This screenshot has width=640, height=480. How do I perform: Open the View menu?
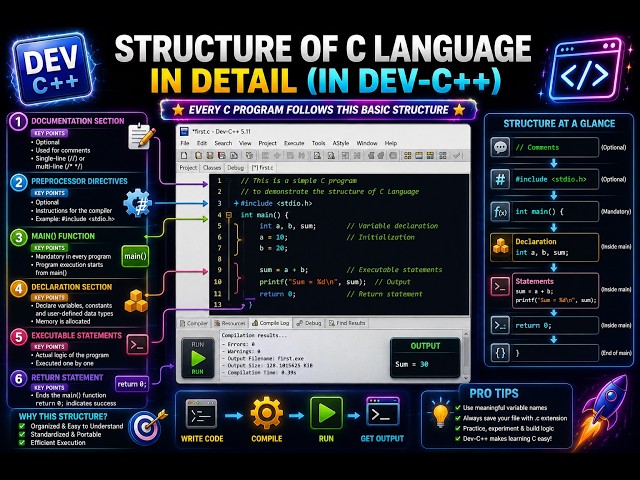tap(245, 143)
